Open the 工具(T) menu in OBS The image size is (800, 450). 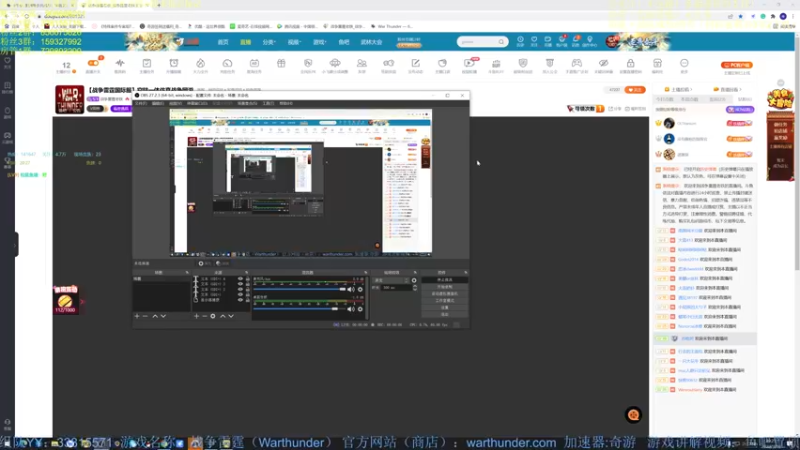268,103
